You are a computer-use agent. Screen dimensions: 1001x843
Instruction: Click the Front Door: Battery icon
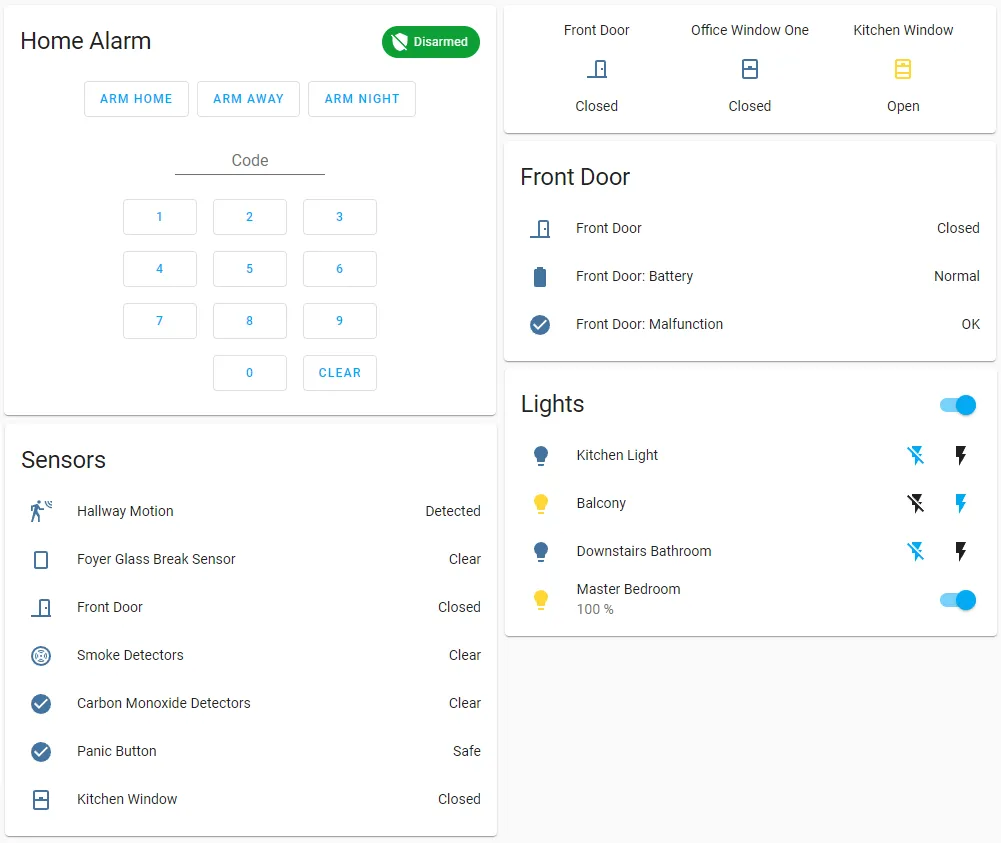tap(540, 276)
